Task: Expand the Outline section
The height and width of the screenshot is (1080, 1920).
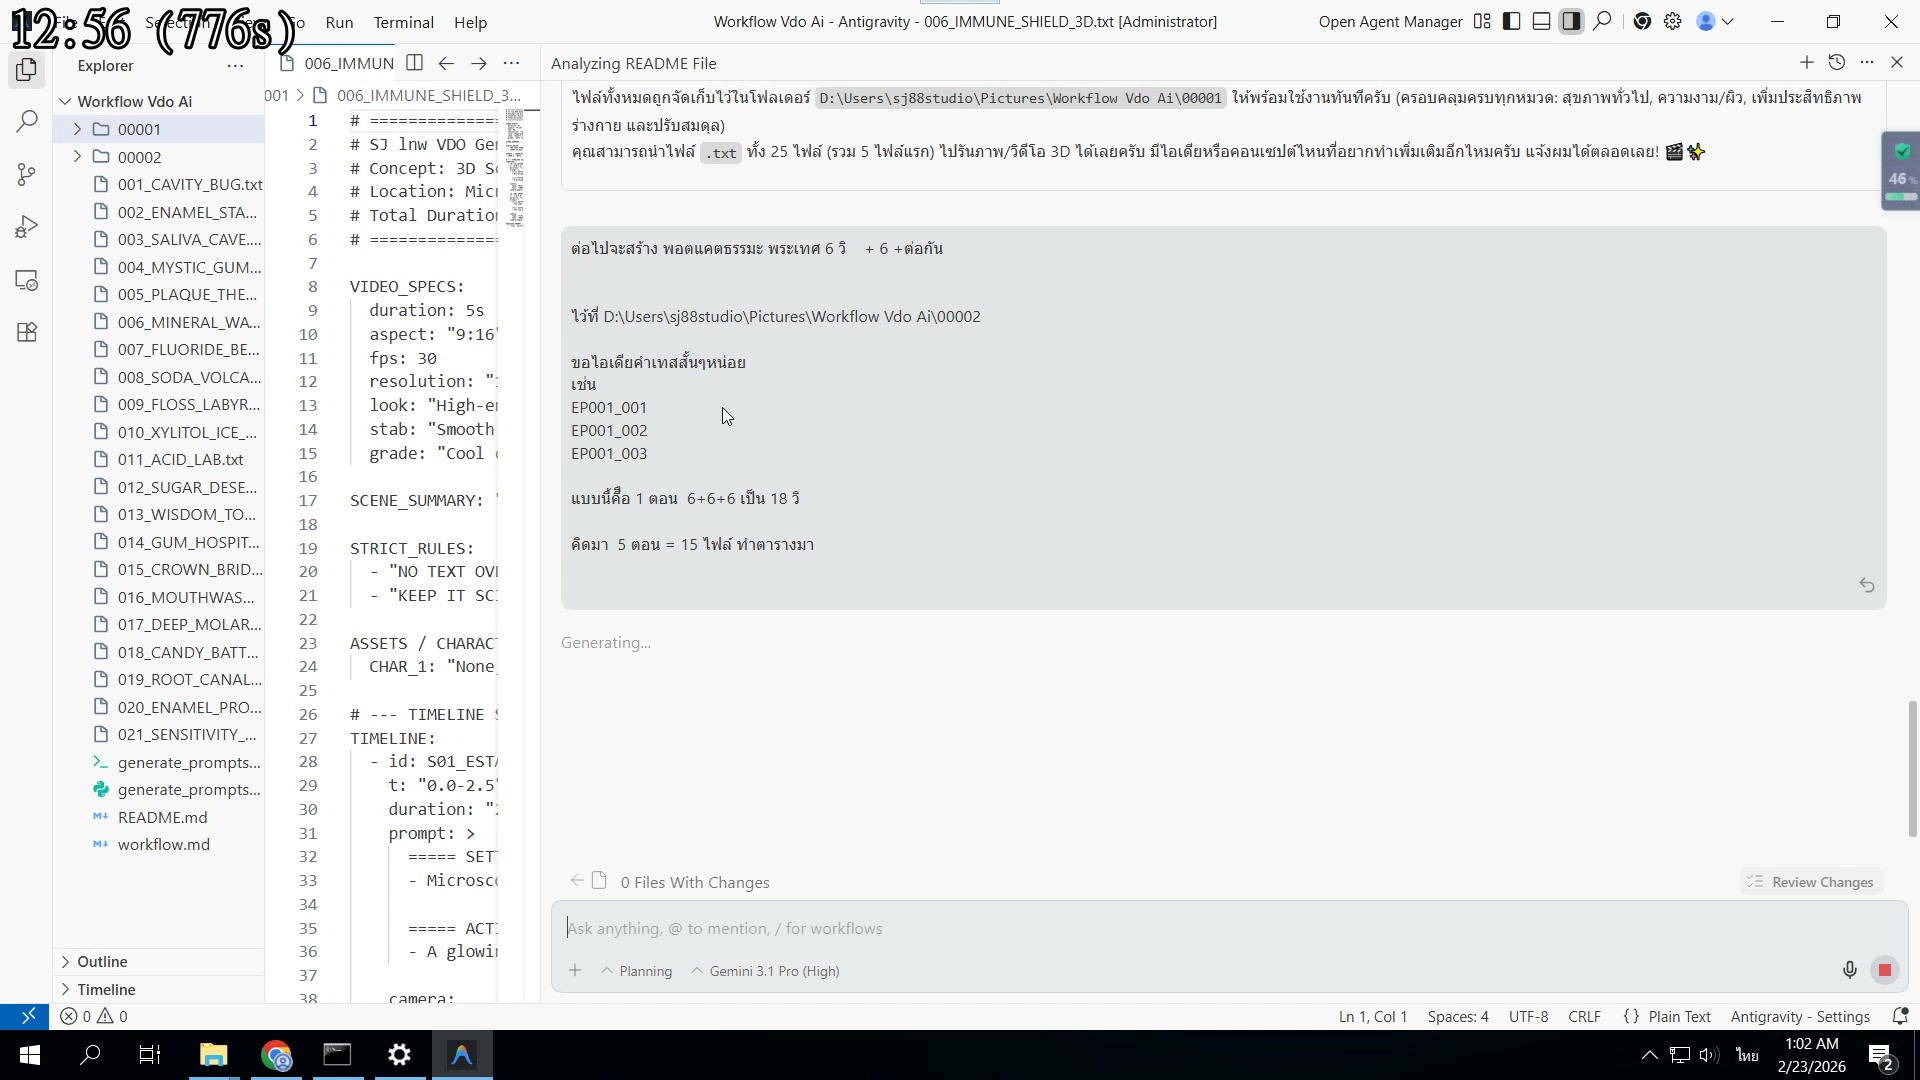Action: coord(102,962)
